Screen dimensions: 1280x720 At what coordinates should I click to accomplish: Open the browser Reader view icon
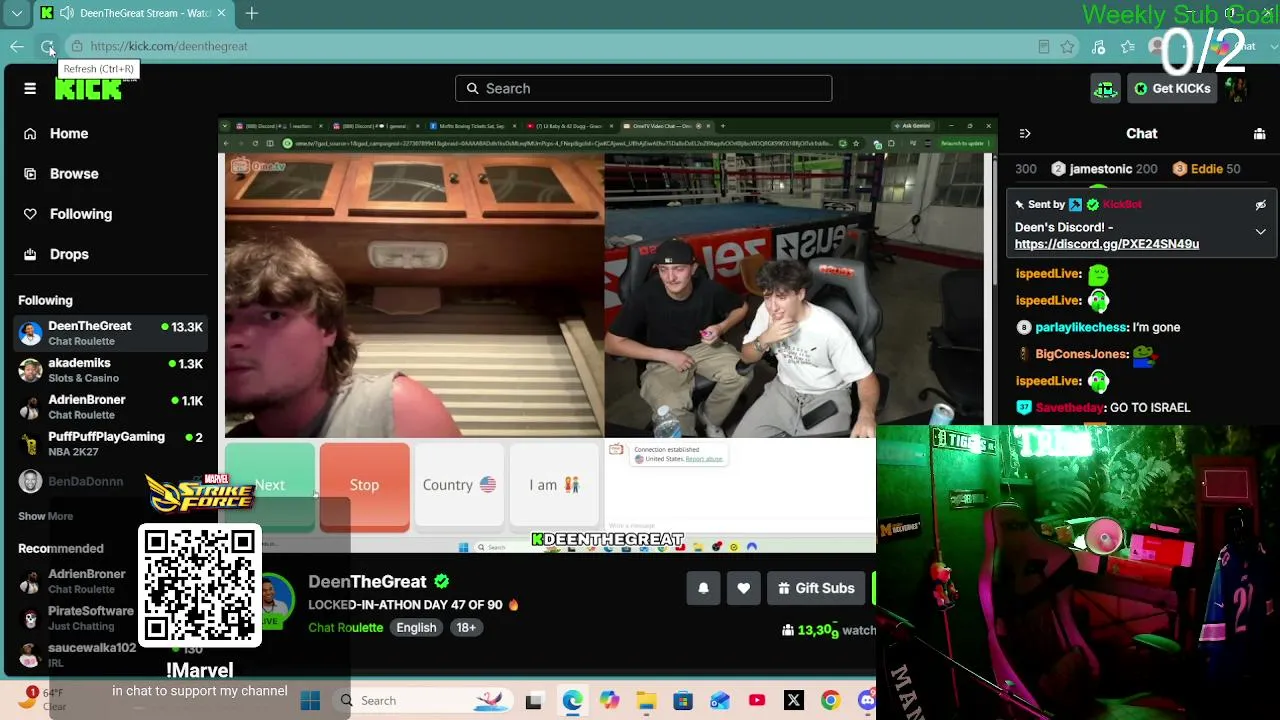point(1043,46)
